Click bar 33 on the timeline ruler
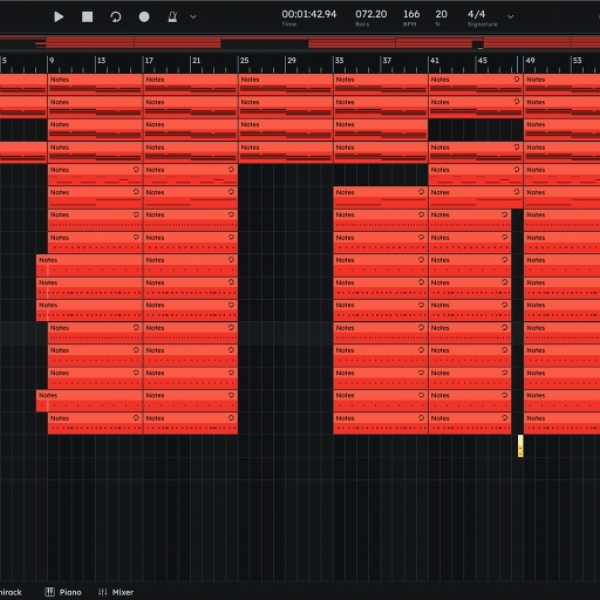Image resolution: width=600 pixels, height=600 pixels. [339, 60]
